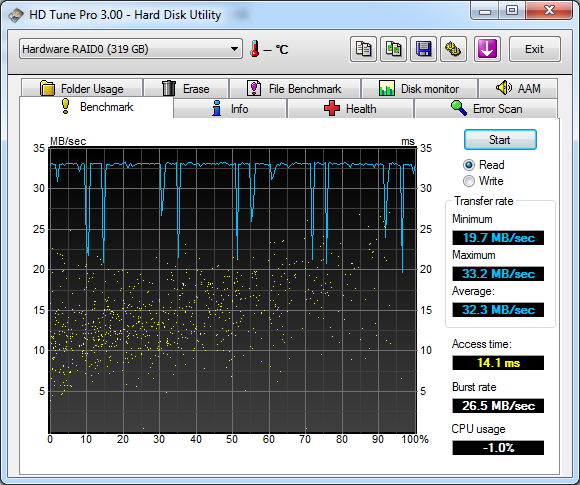Open the AAM speaker tab
580x485 pixels.
click(518, 89)
